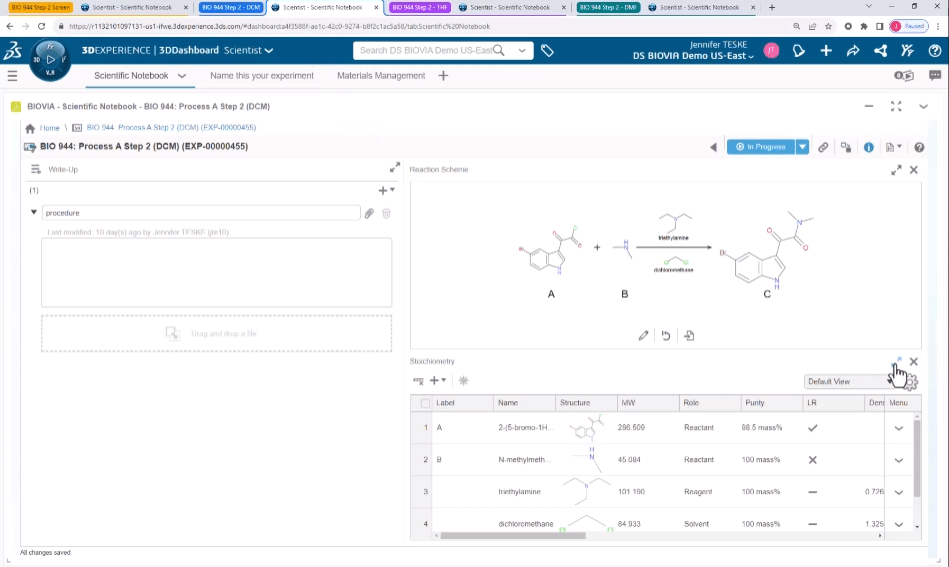This screenshot has height=567, width=949.
Task: Collapse the procedure section triangle
Action: [34, 212]
